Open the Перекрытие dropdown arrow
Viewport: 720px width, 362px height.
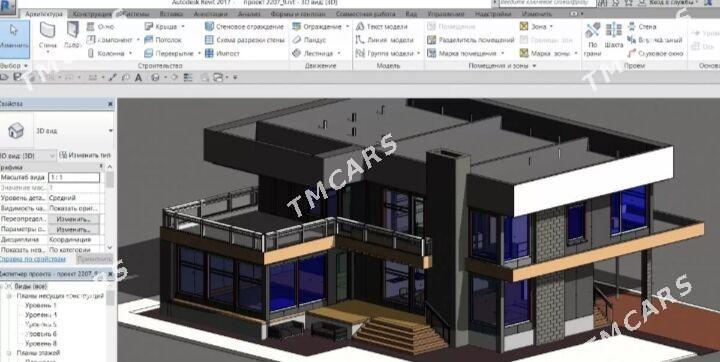coord(199,53)
